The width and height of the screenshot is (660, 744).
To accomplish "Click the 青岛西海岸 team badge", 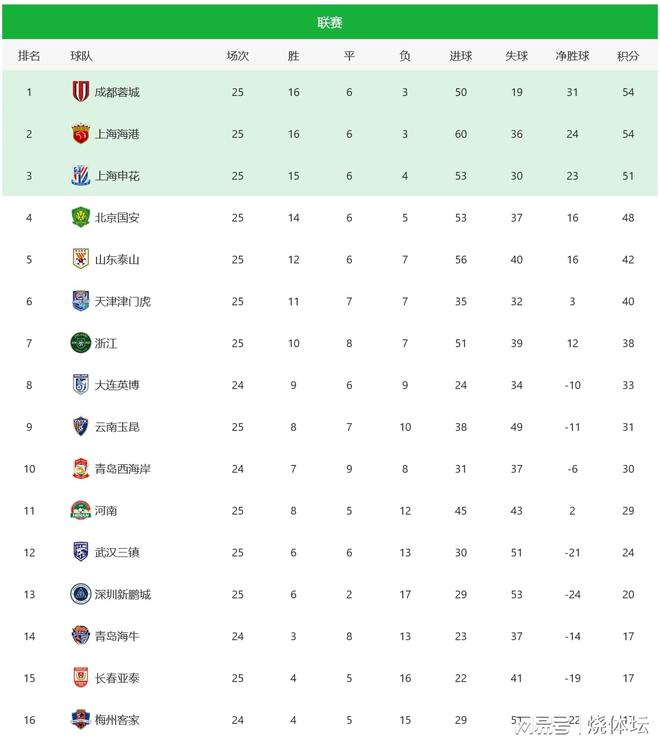I will coord(80,468).
